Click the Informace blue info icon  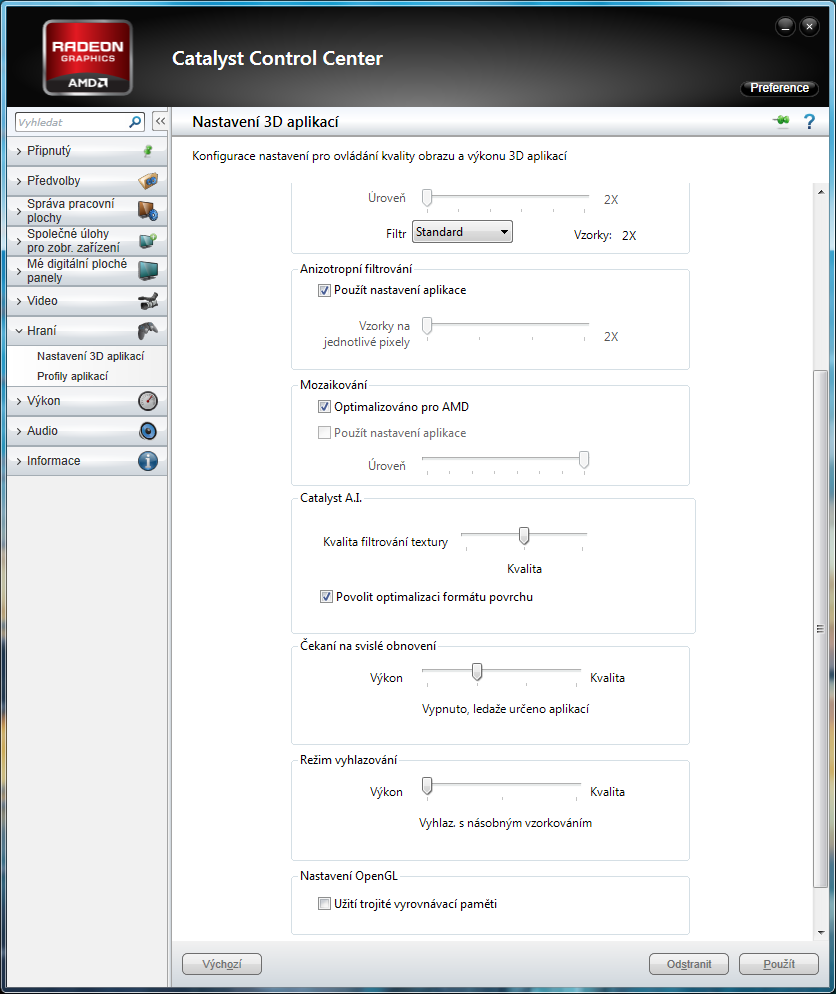point(148,461)
